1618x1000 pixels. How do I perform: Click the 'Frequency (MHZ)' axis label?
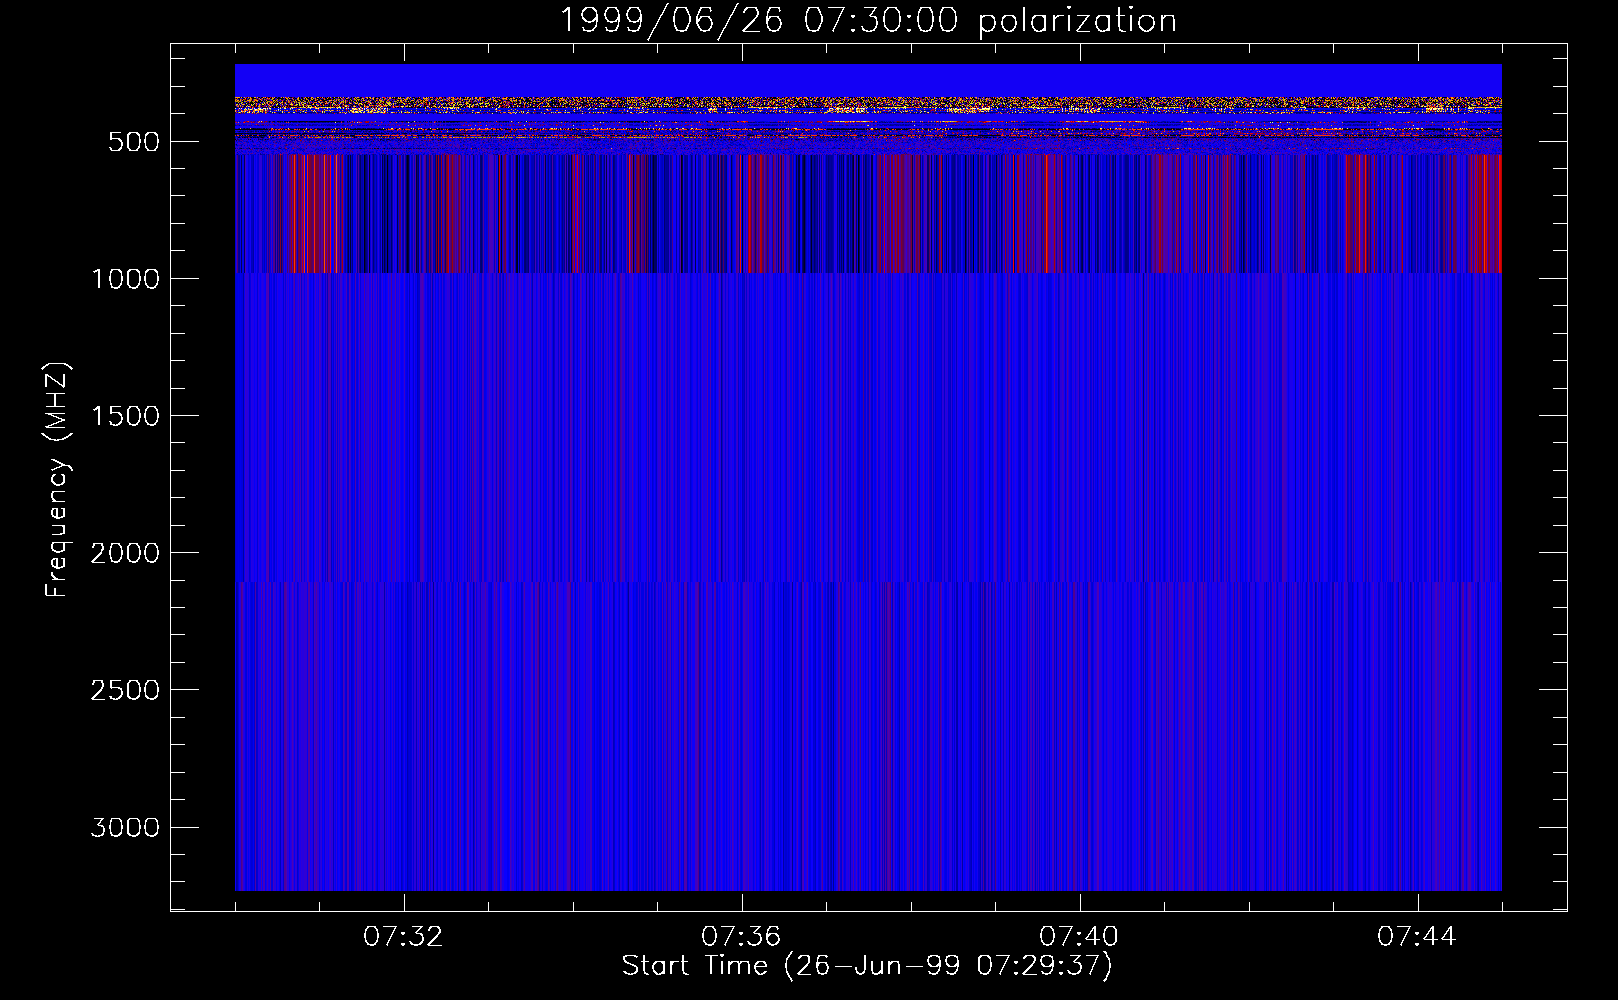click(58, 480)
